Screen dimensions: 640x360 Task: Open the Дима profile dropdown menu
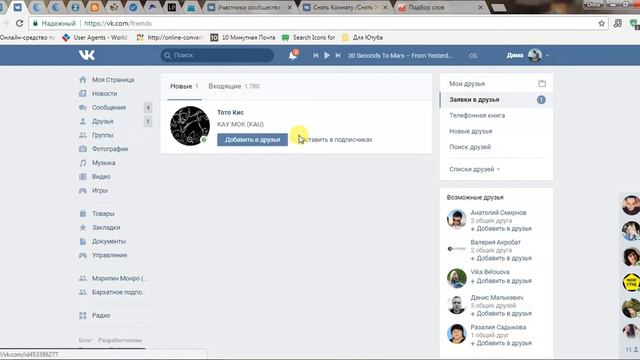tap(527, 55)
